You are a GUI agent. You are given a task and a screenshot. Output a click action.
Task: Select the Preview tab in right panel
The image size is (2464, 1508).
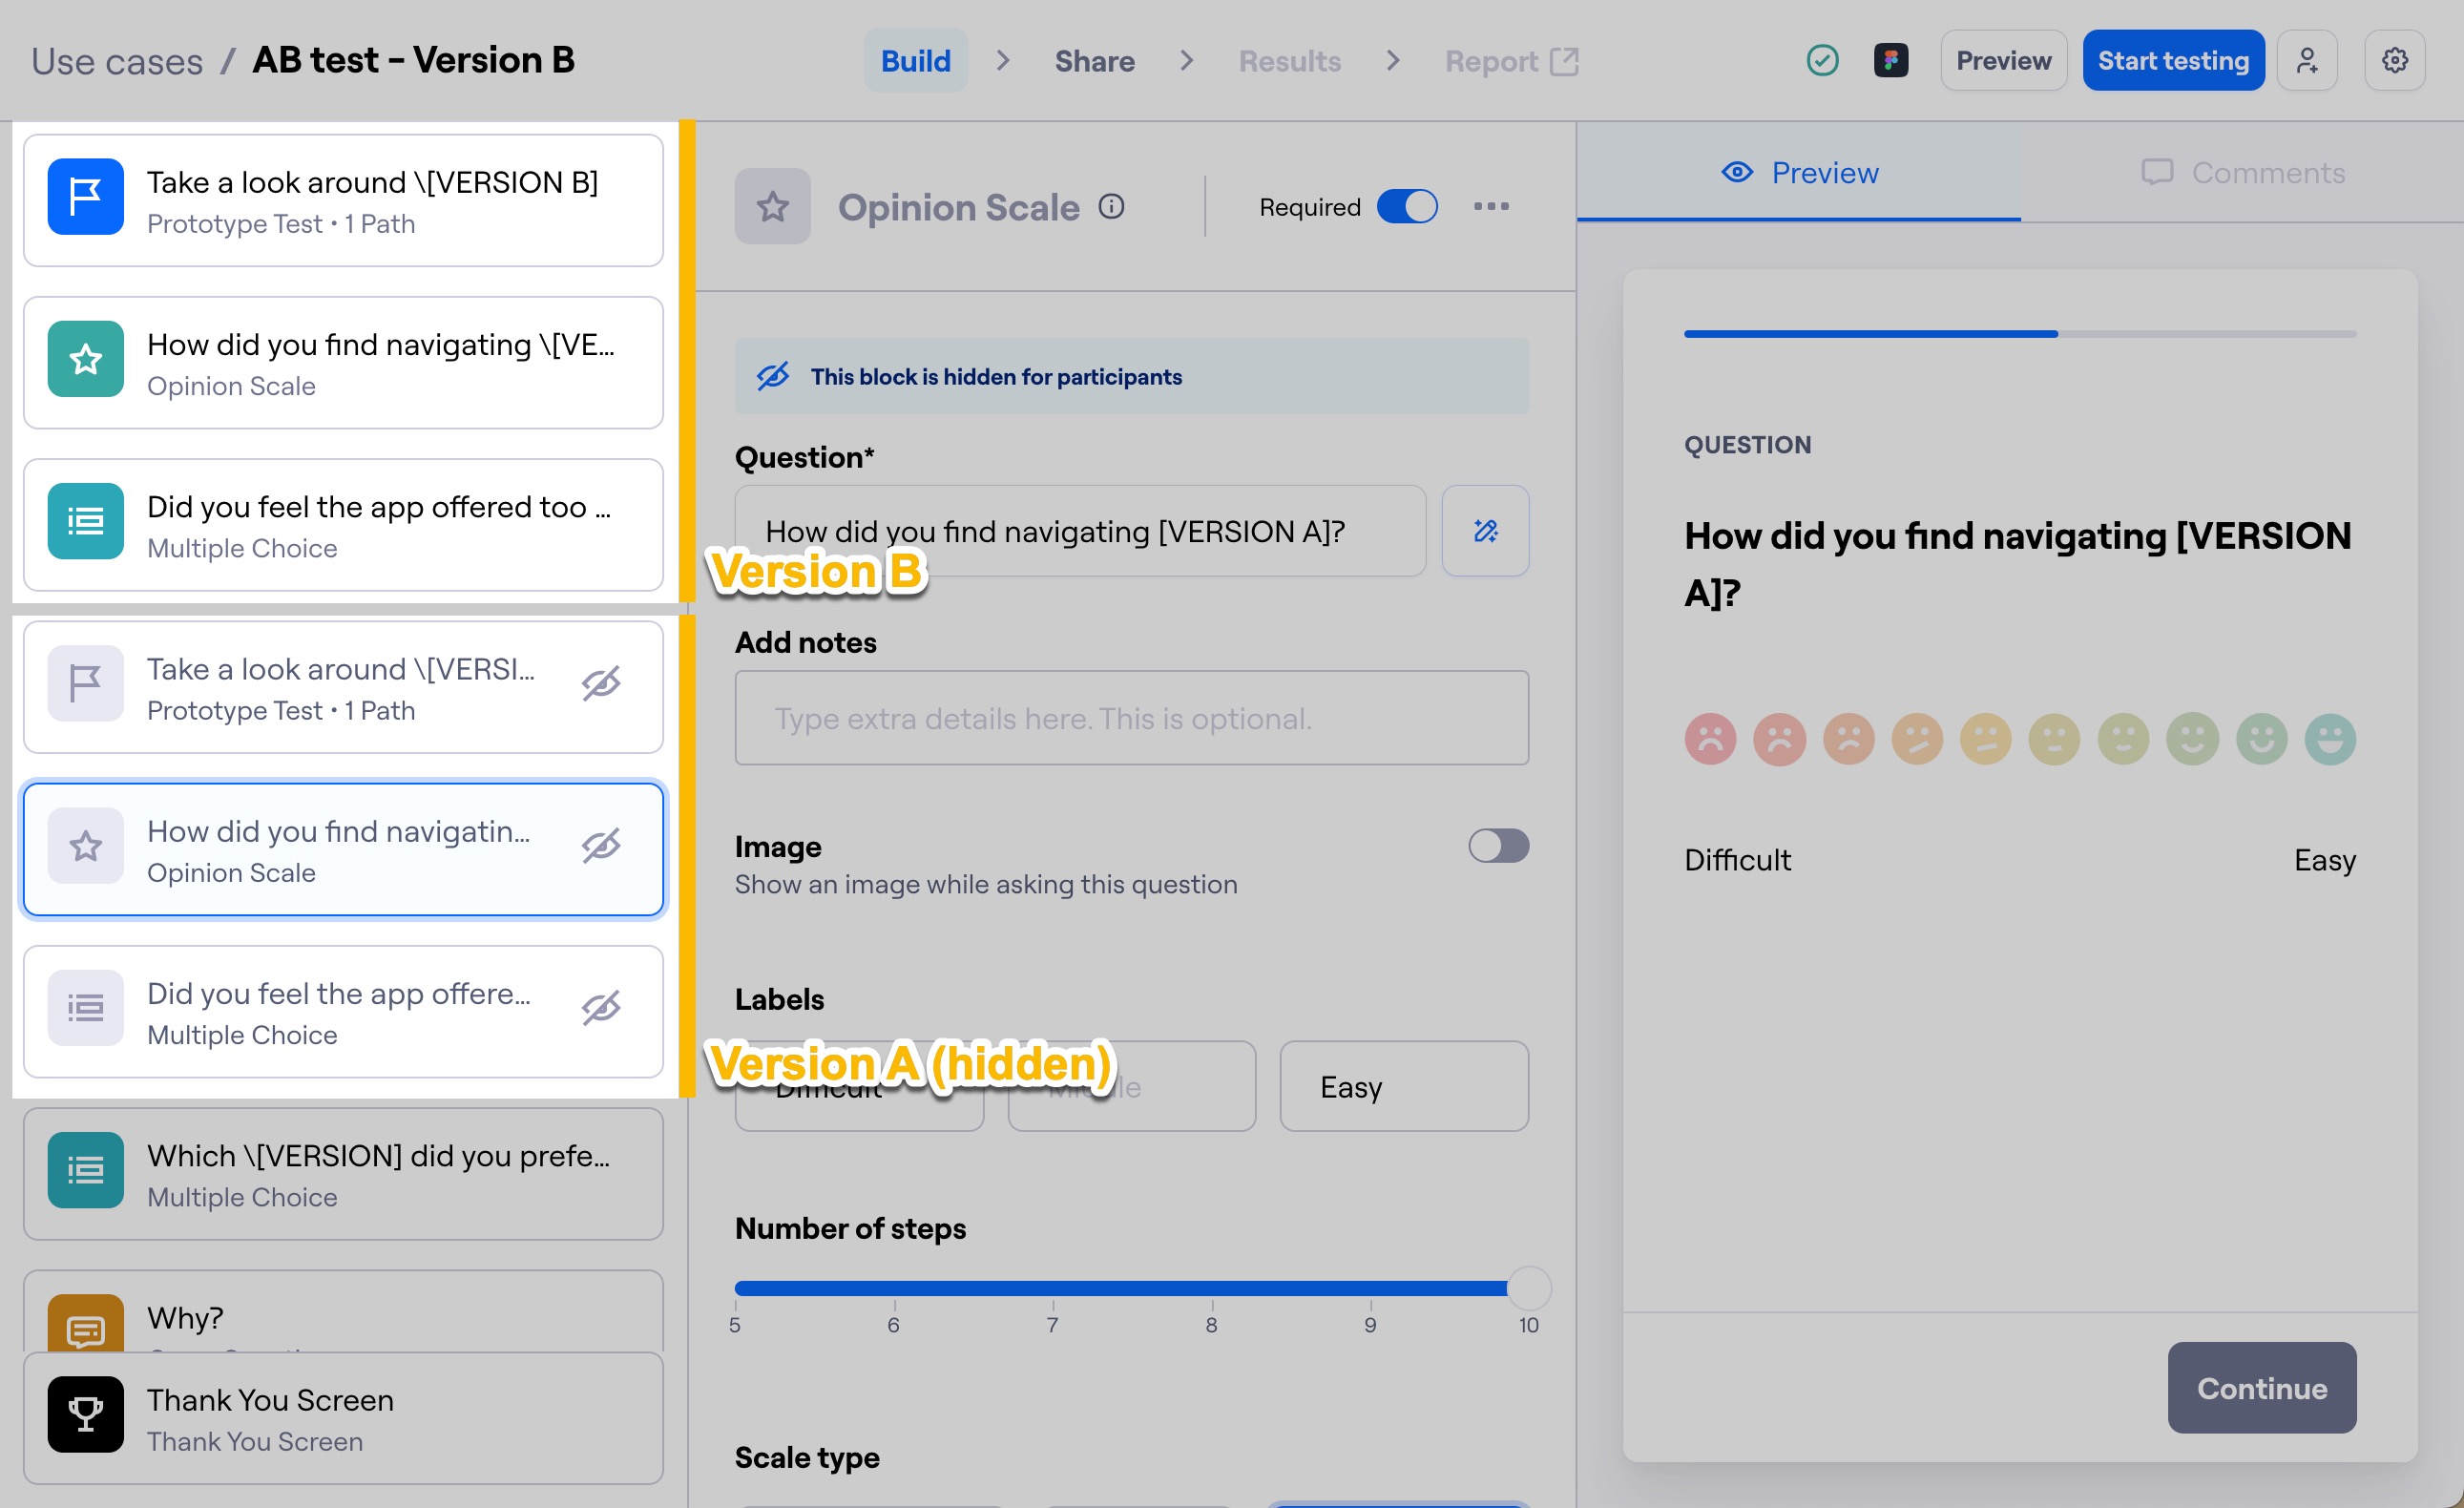[x=1798, y=173]
